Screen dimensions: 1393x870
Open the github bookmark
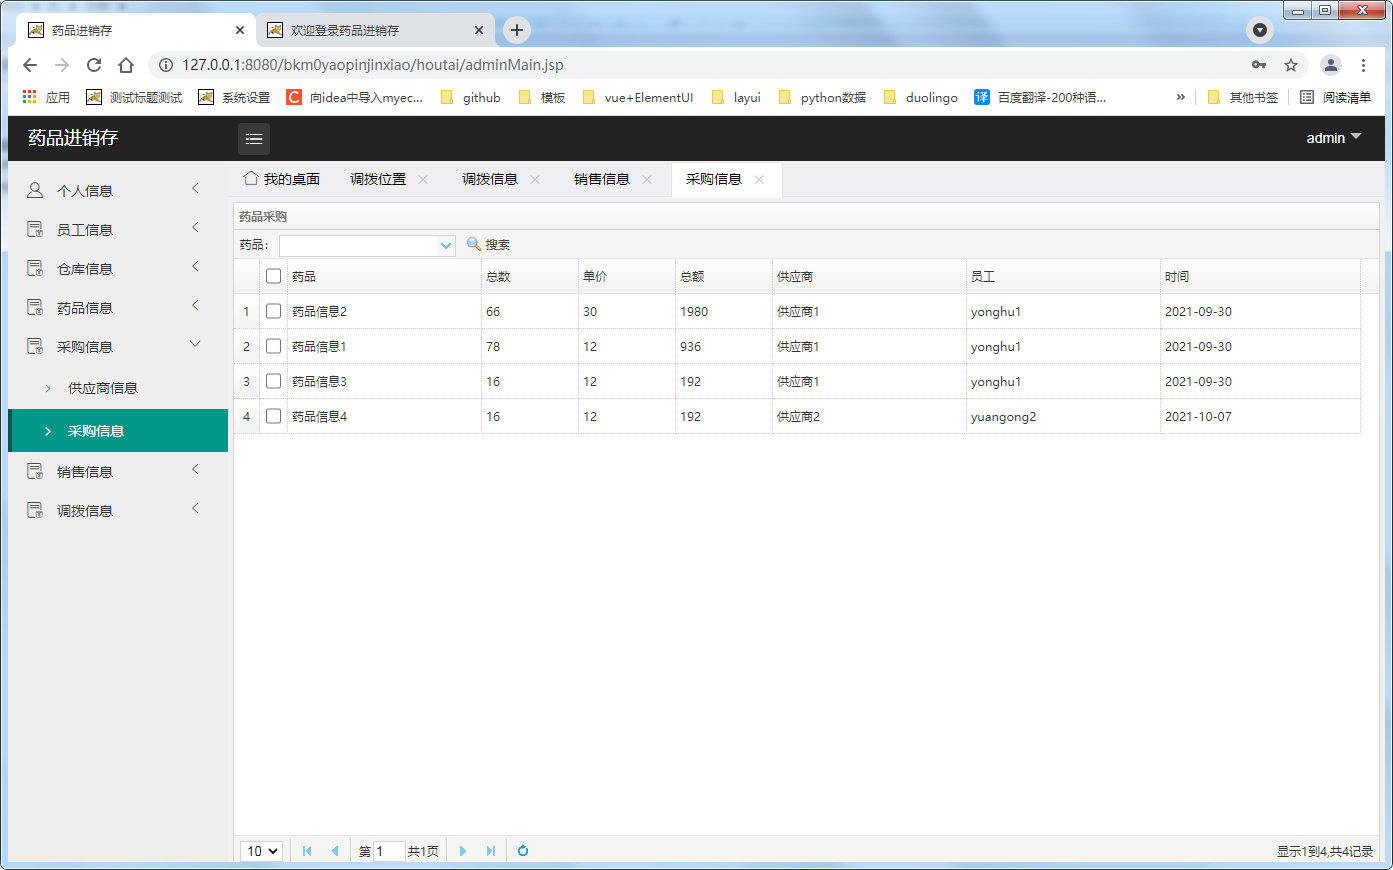point(471,97)
